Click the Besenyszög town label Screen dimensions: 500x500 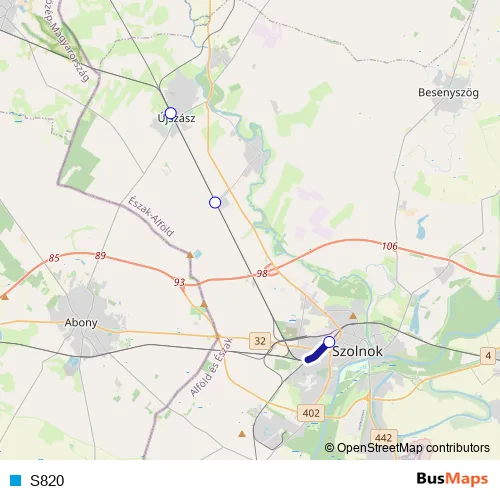tap(448, 93)
